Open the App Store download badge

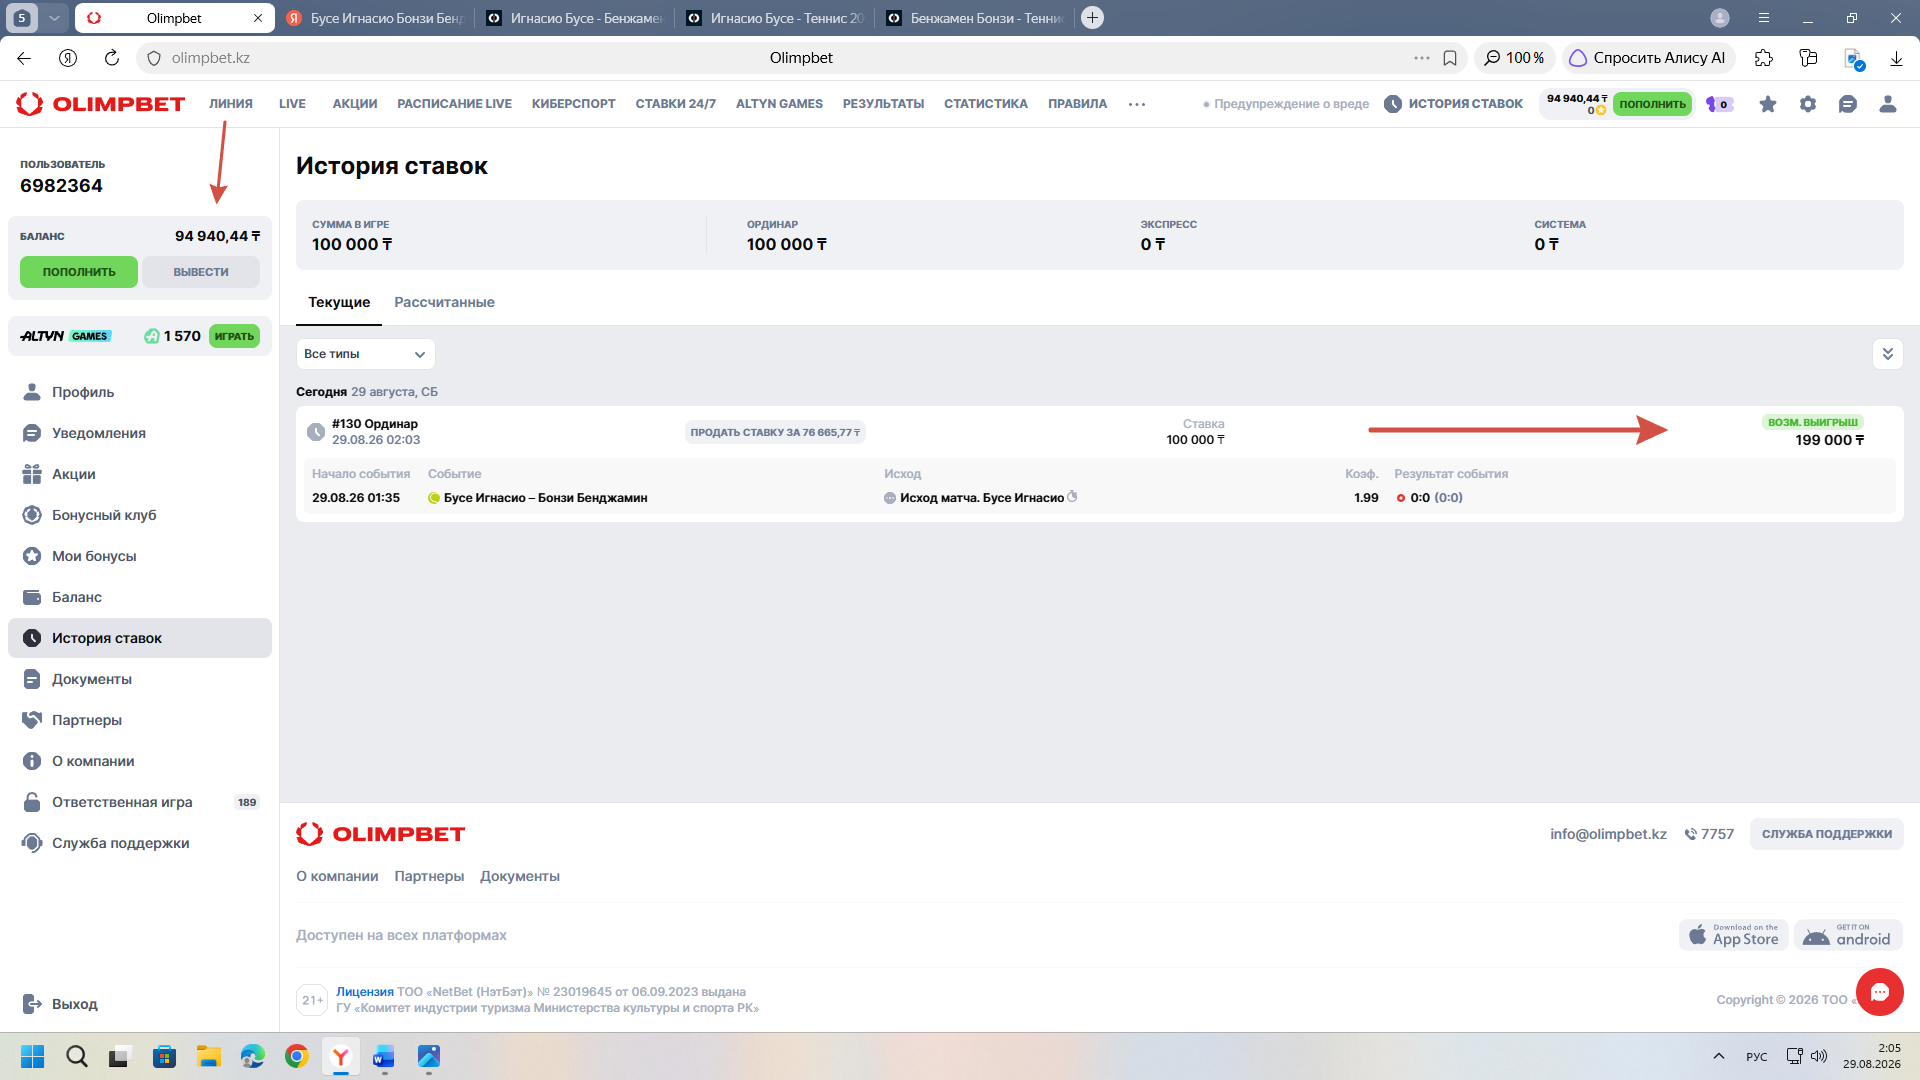pos(1734,935)
